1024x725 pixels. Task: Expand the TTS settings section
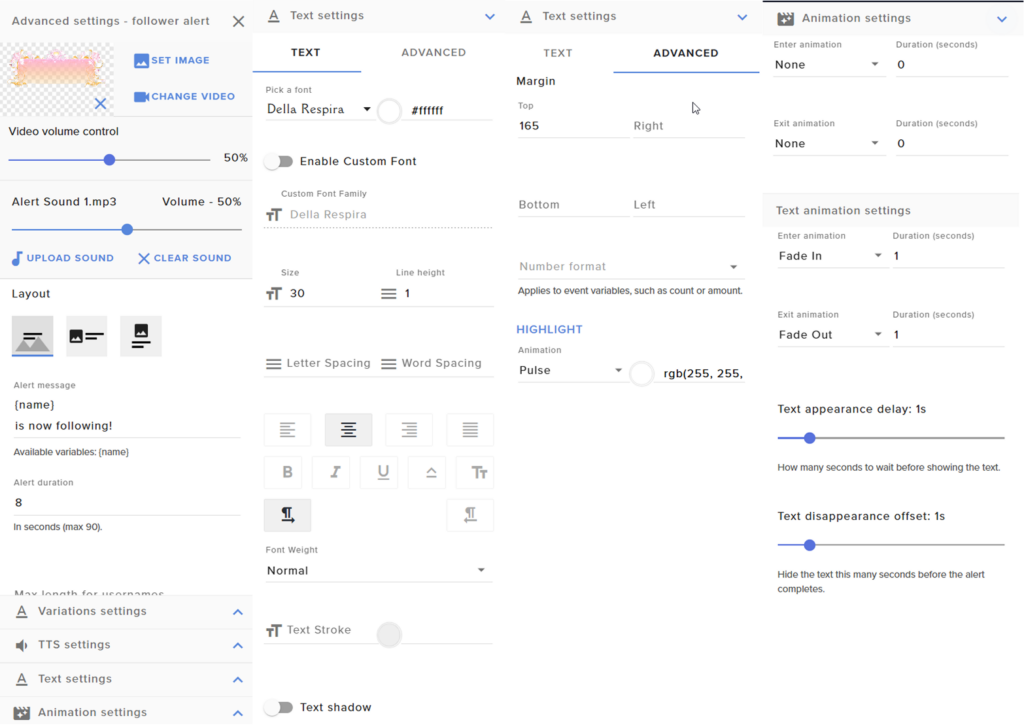click(x=126, y=645)
